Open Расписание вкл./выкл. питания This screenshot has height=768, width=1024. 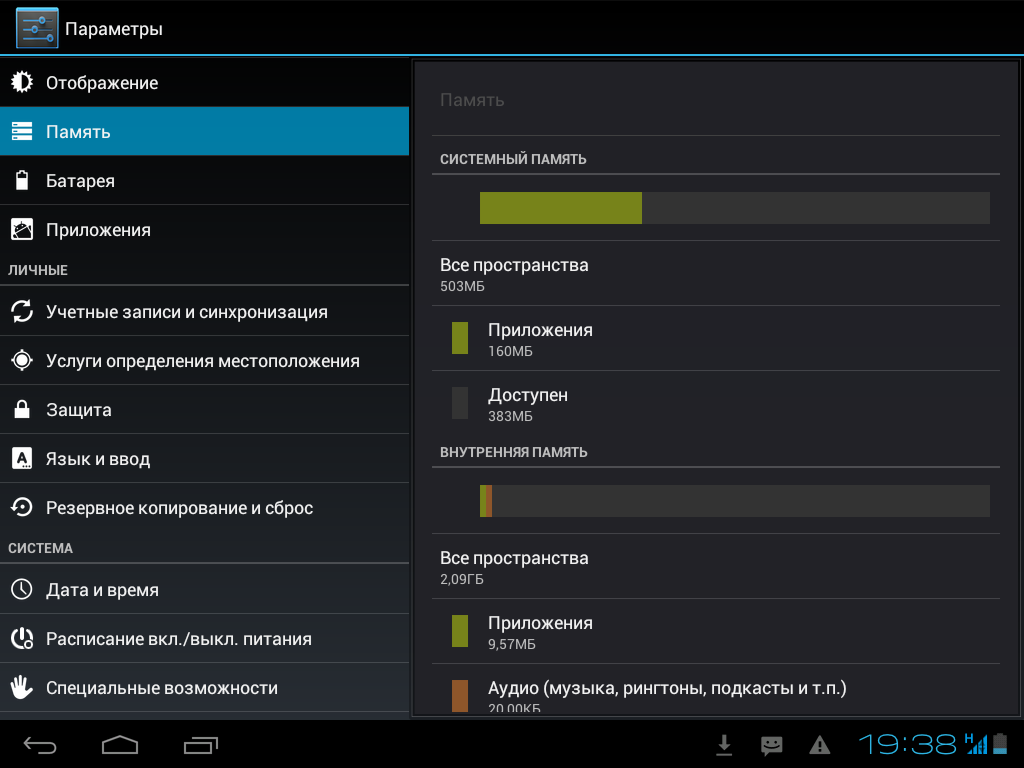(x=204, y=639)
